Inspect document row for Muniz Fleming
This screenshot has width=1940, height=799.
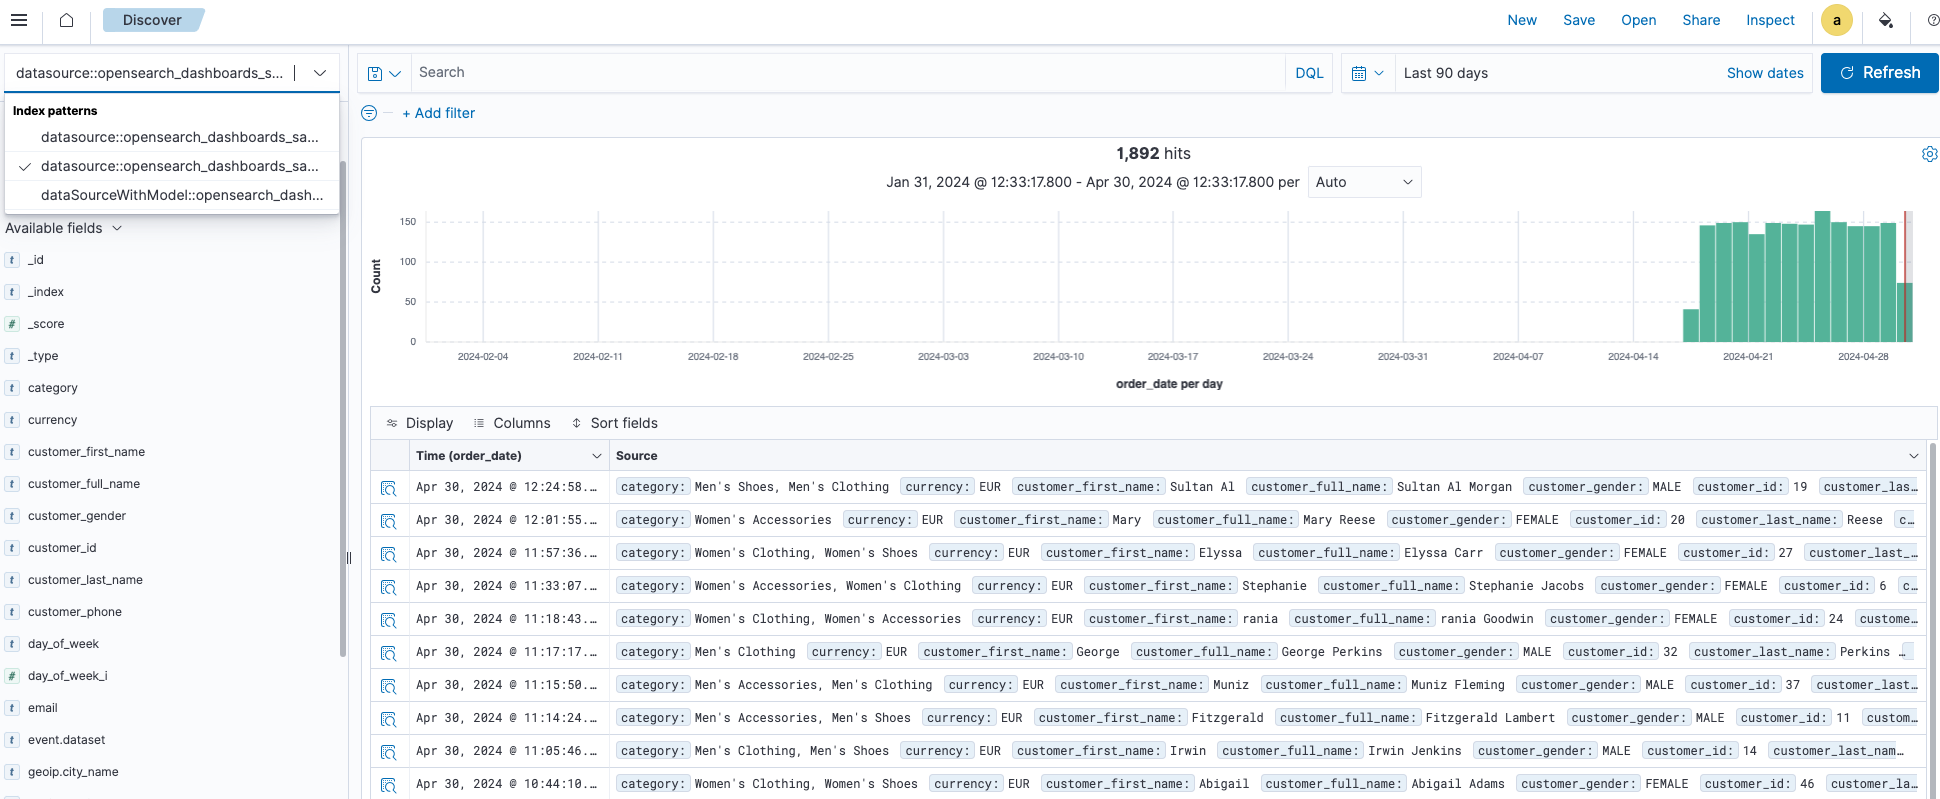tap(388, 686)
